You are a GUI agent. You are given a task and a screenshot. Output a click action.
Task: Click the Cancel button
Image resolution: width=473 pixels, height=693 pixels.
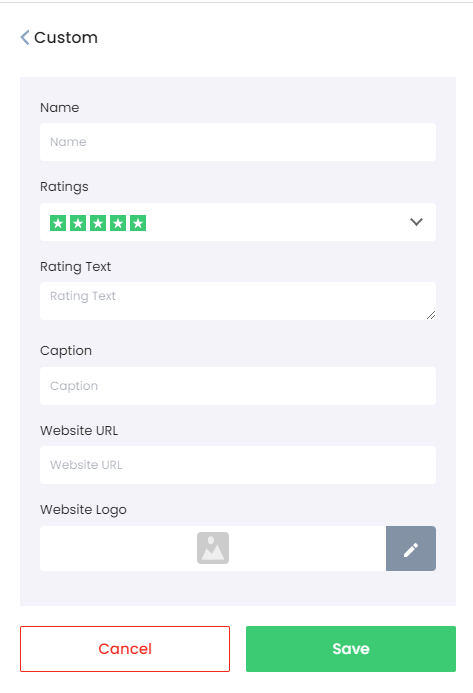coord(125,649)
